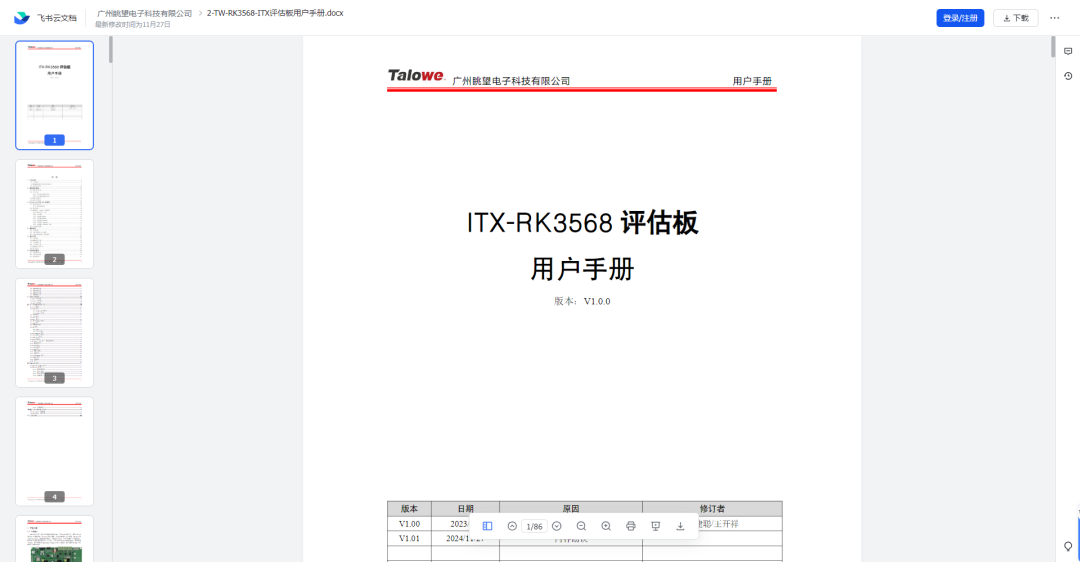Open the comments panel icon
1080x562 pixels.
(x=1068, y=52)
